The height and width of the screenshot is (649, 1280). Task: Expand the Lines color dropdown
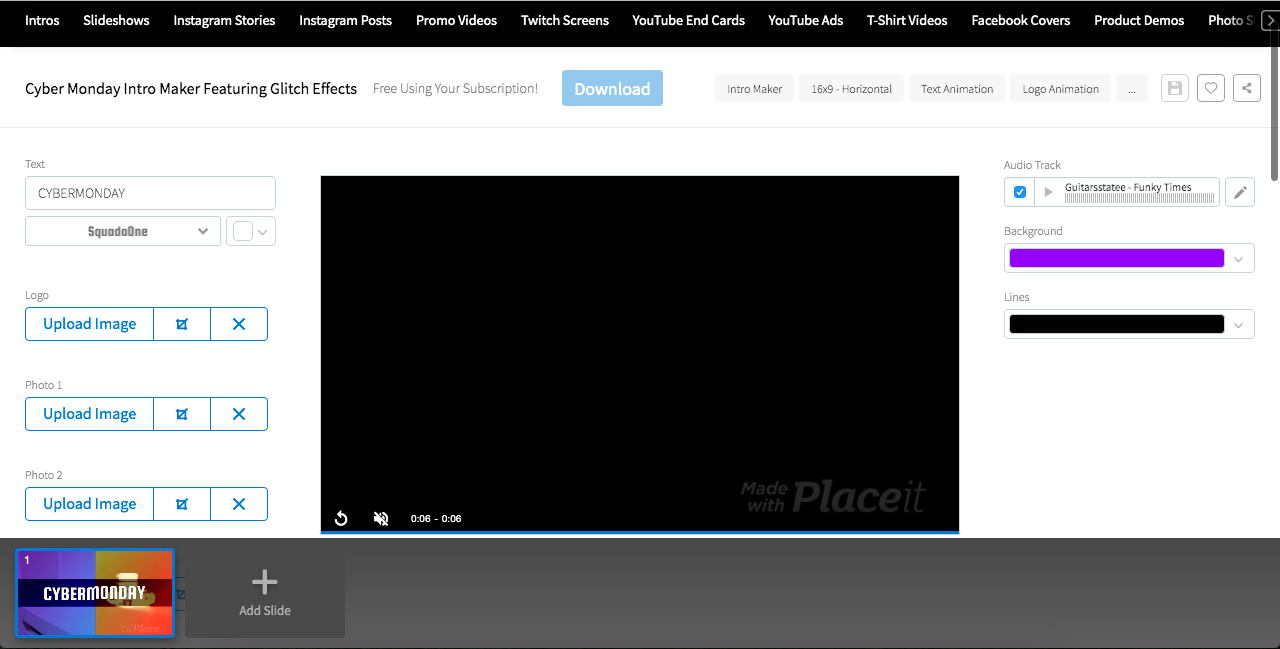(x=1239, y=325)
